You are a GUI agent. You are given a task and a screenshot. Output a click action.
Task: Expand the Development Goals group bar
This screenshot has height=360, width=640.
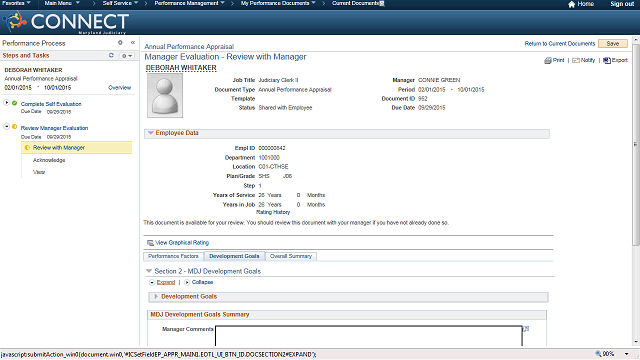(156, 297)
